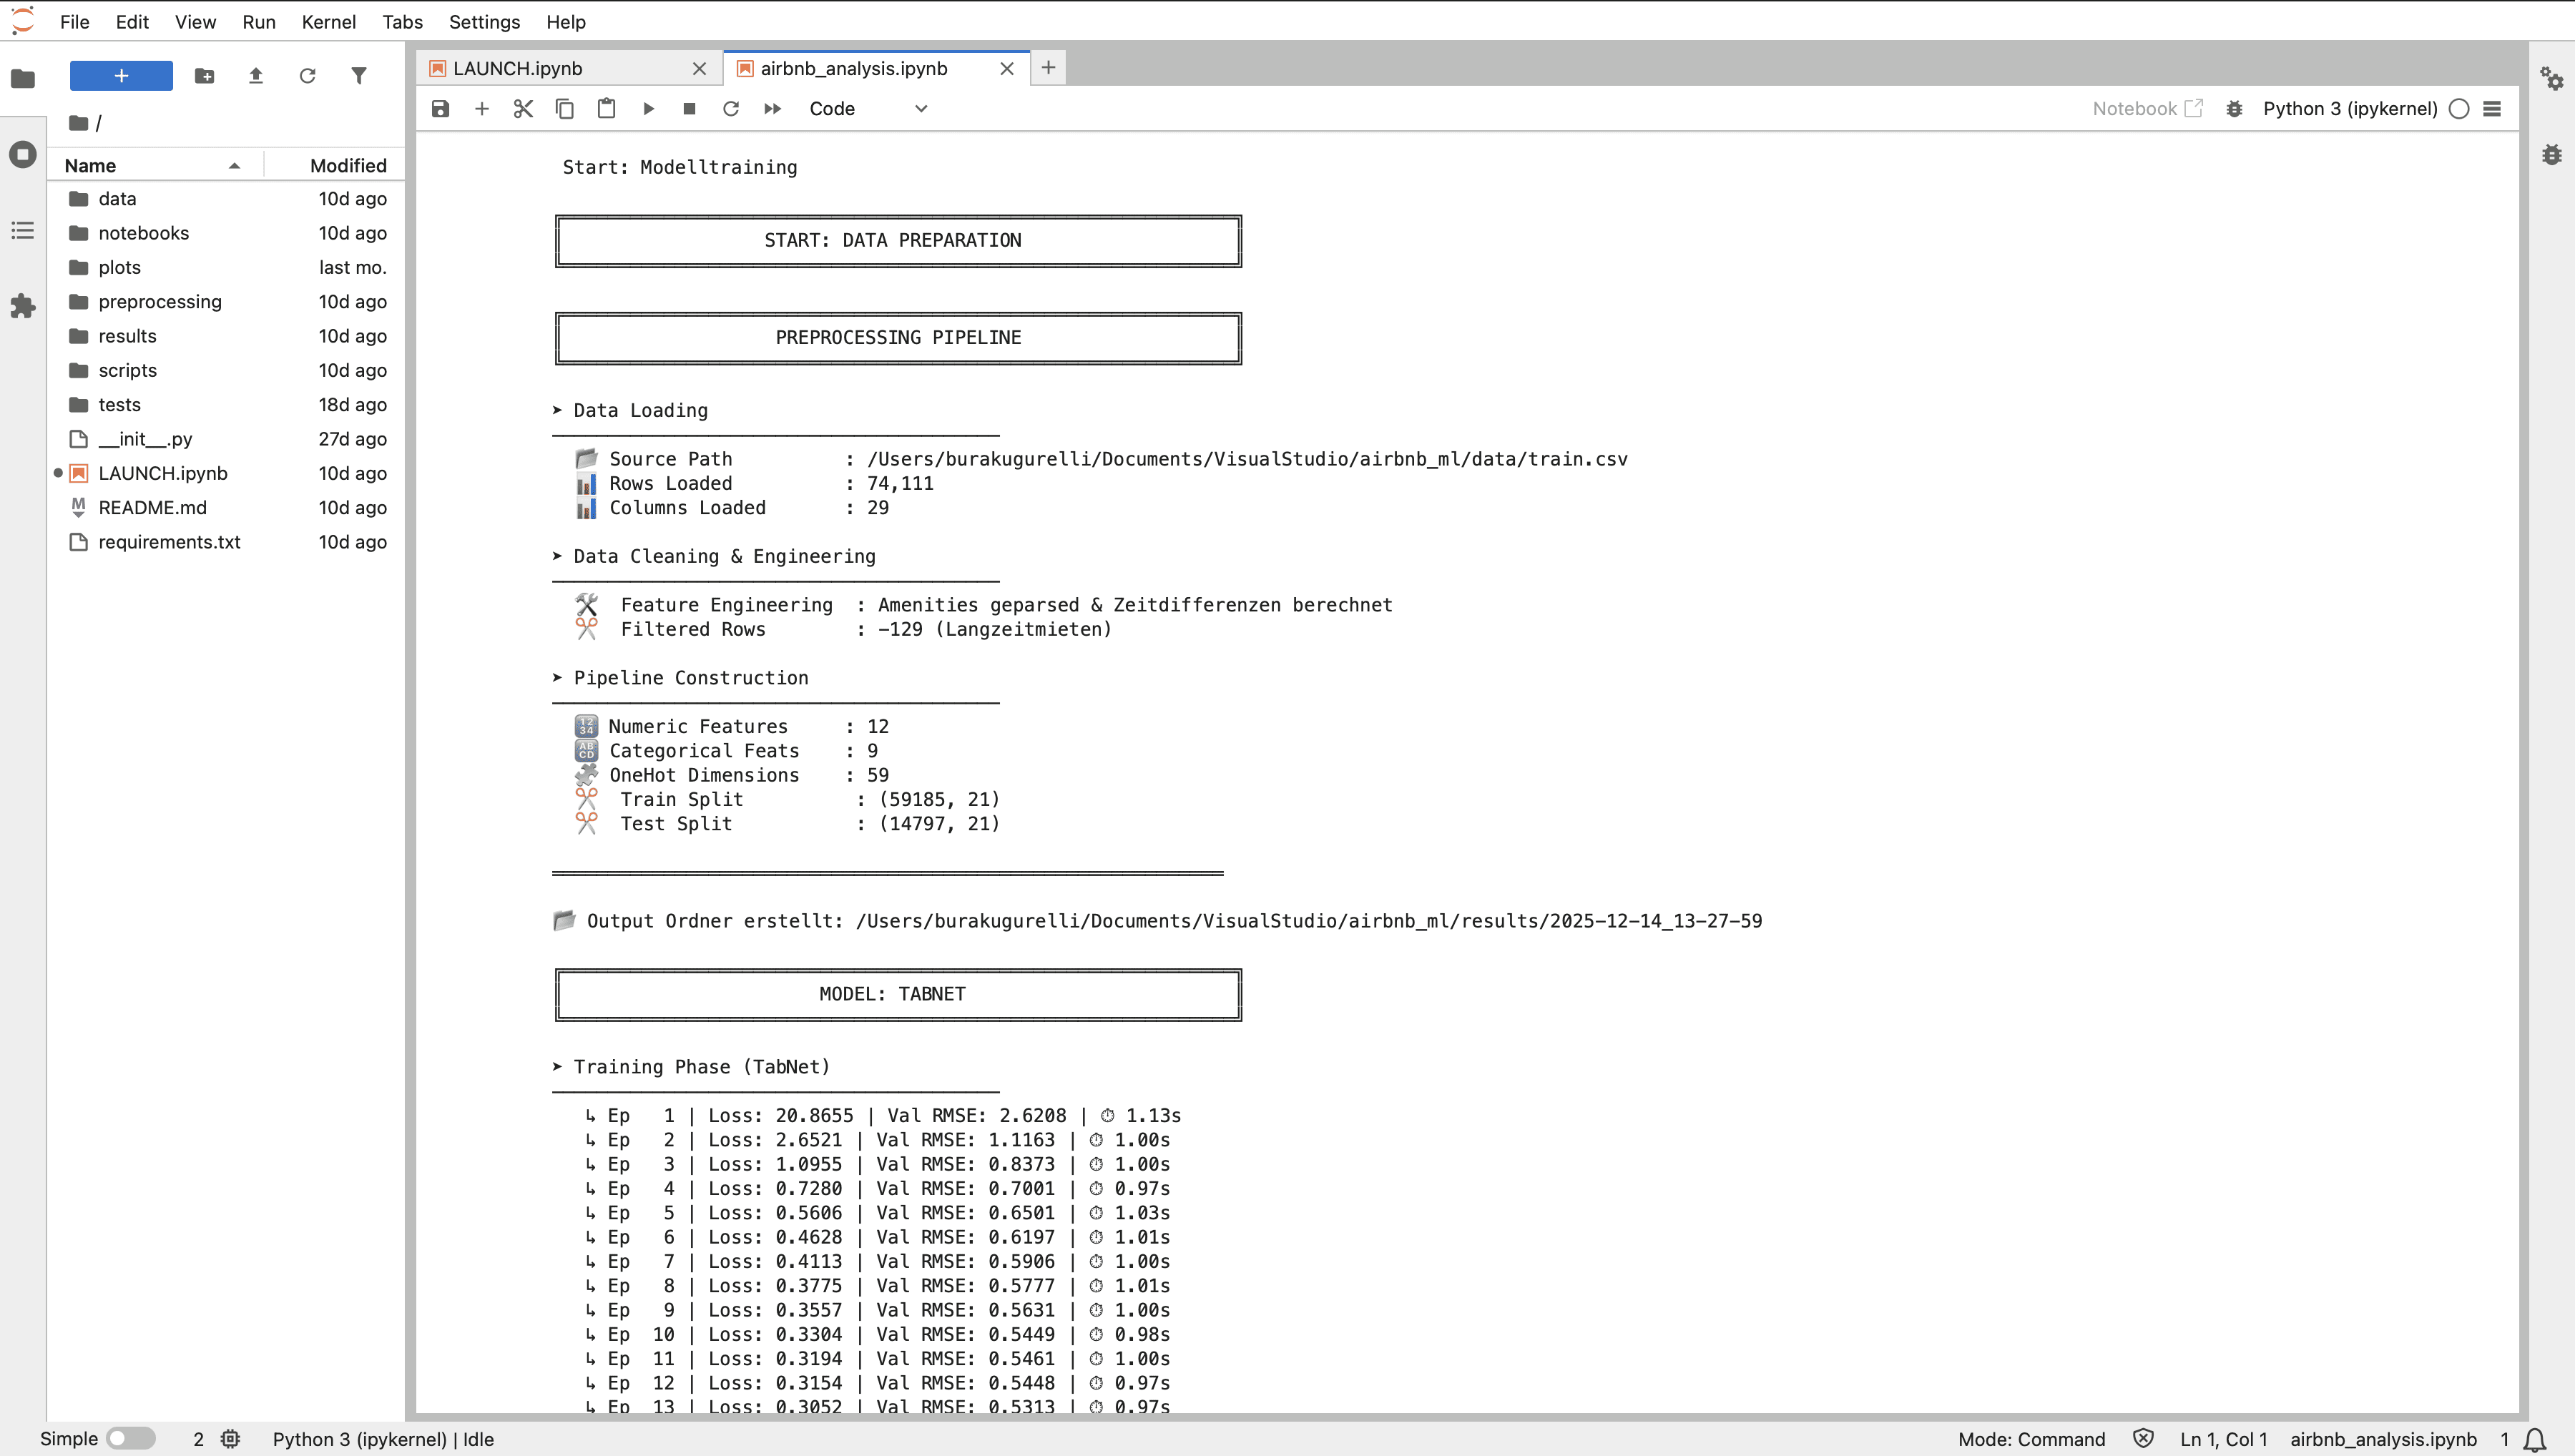
Task: Open the Code cell type dropdown
Action: (x=868, y=109)
